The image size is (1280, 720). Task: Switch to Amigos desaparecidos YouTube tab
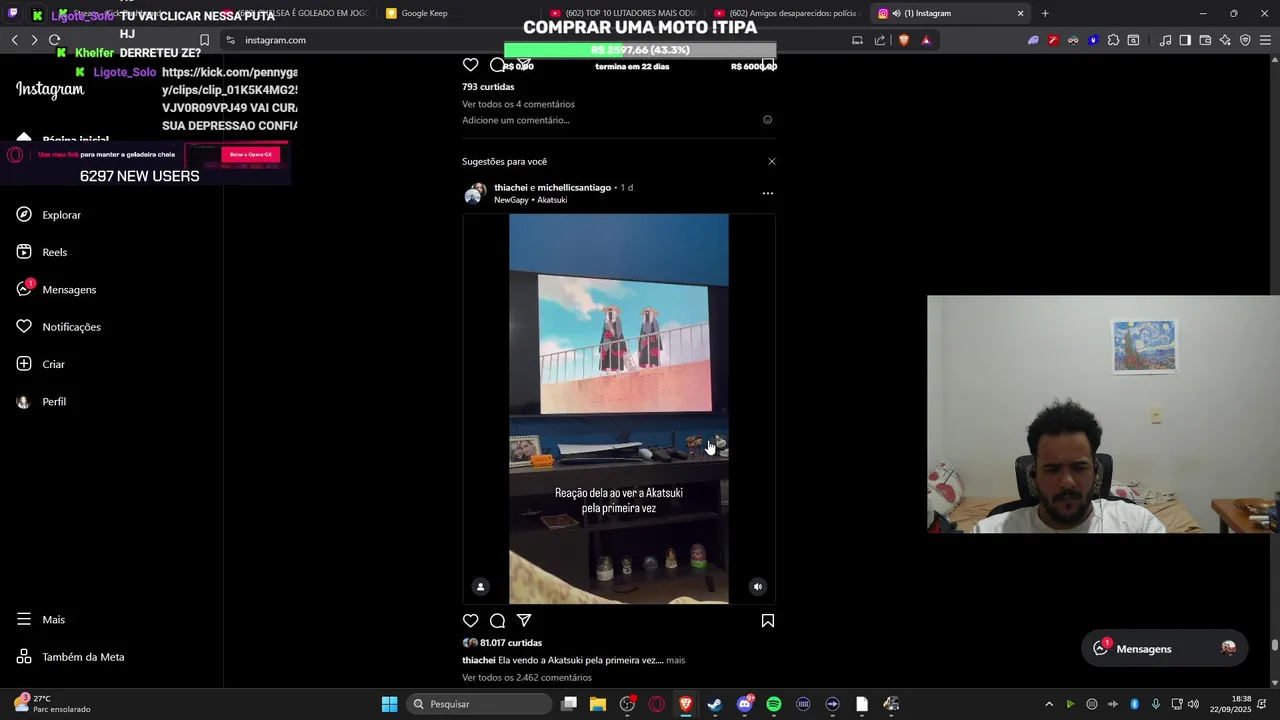pyautogui.click(x=787, y=13)
